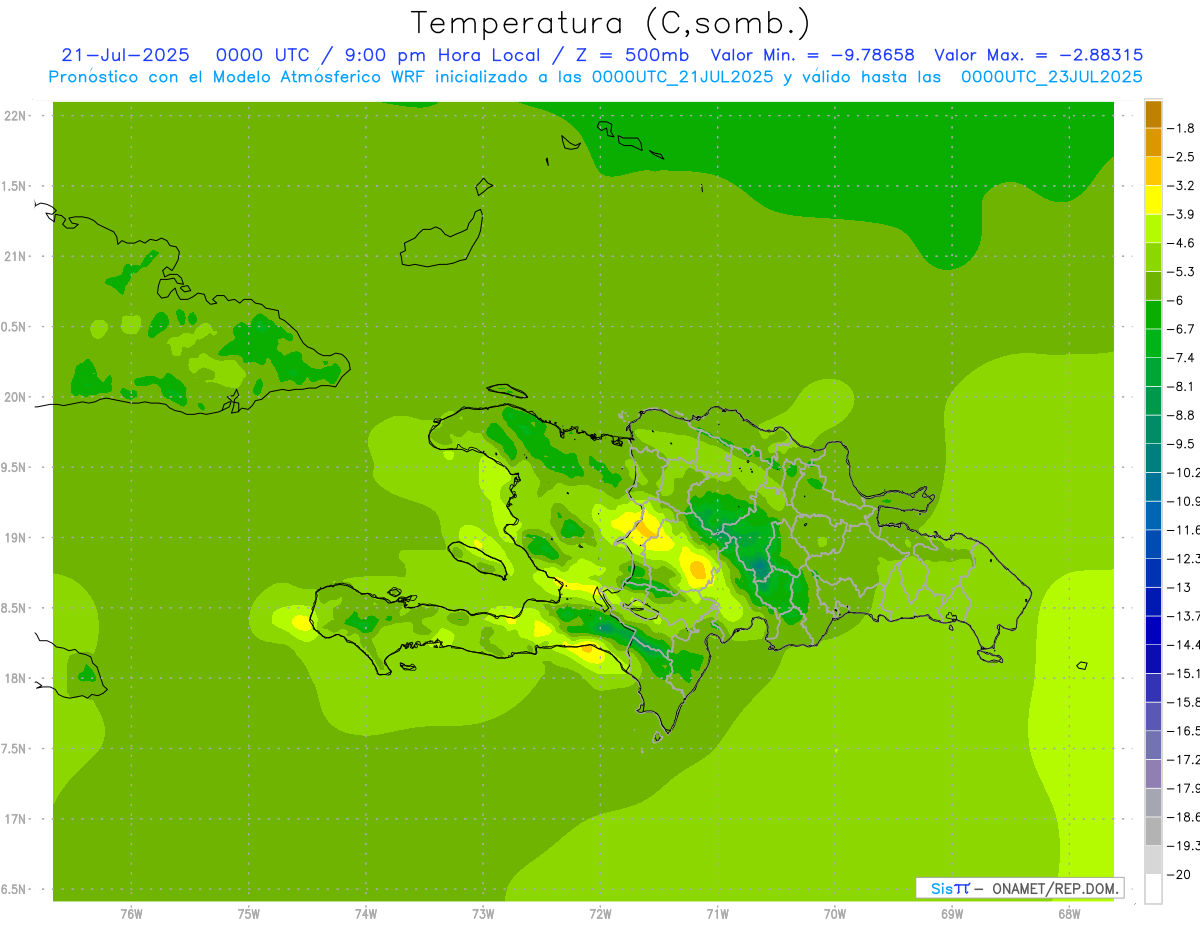This screenshot has height=927, width=1200.
Task: Click the amber swatch between -2.5 and -3.2
Action: tap(1153, 171)
